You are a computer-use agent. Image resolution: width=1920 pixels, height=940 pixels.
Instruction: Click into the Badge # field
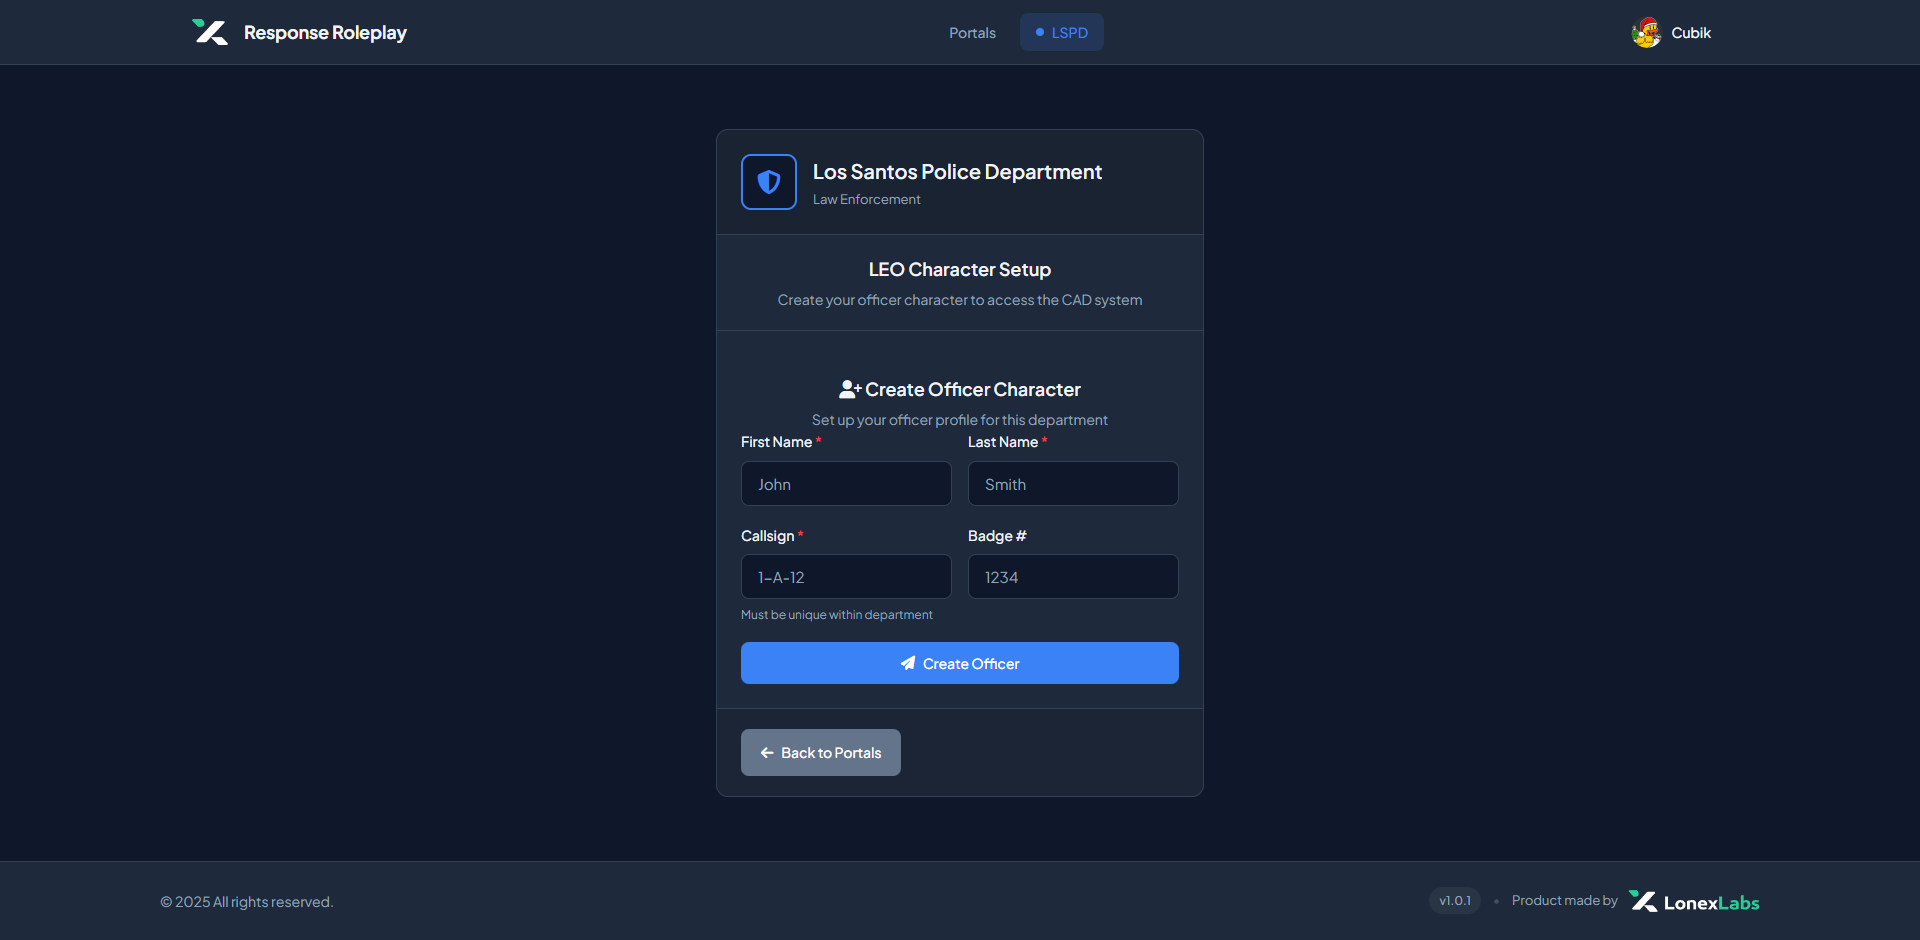coord(1073,577)
